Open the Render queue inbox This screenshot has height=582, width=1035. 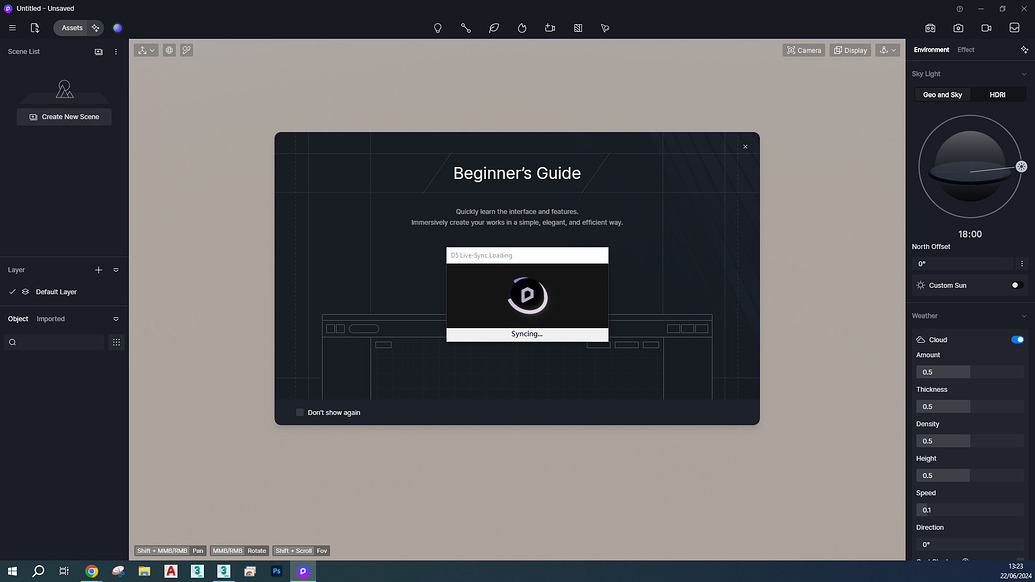pos(1013,28)
